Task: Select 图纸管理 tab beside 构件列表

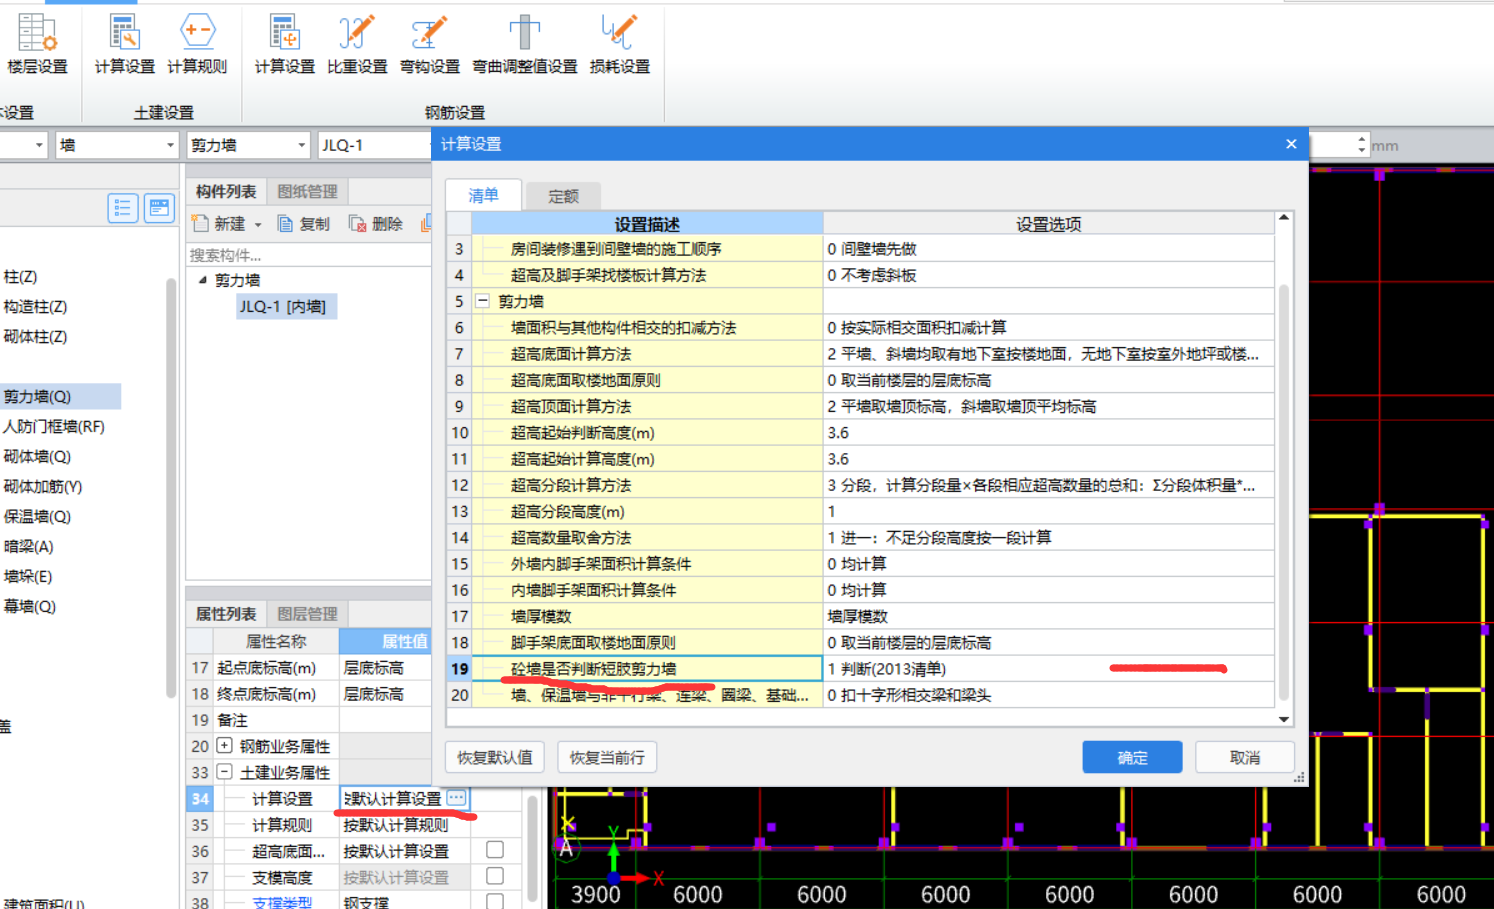Action: (308, 191)
